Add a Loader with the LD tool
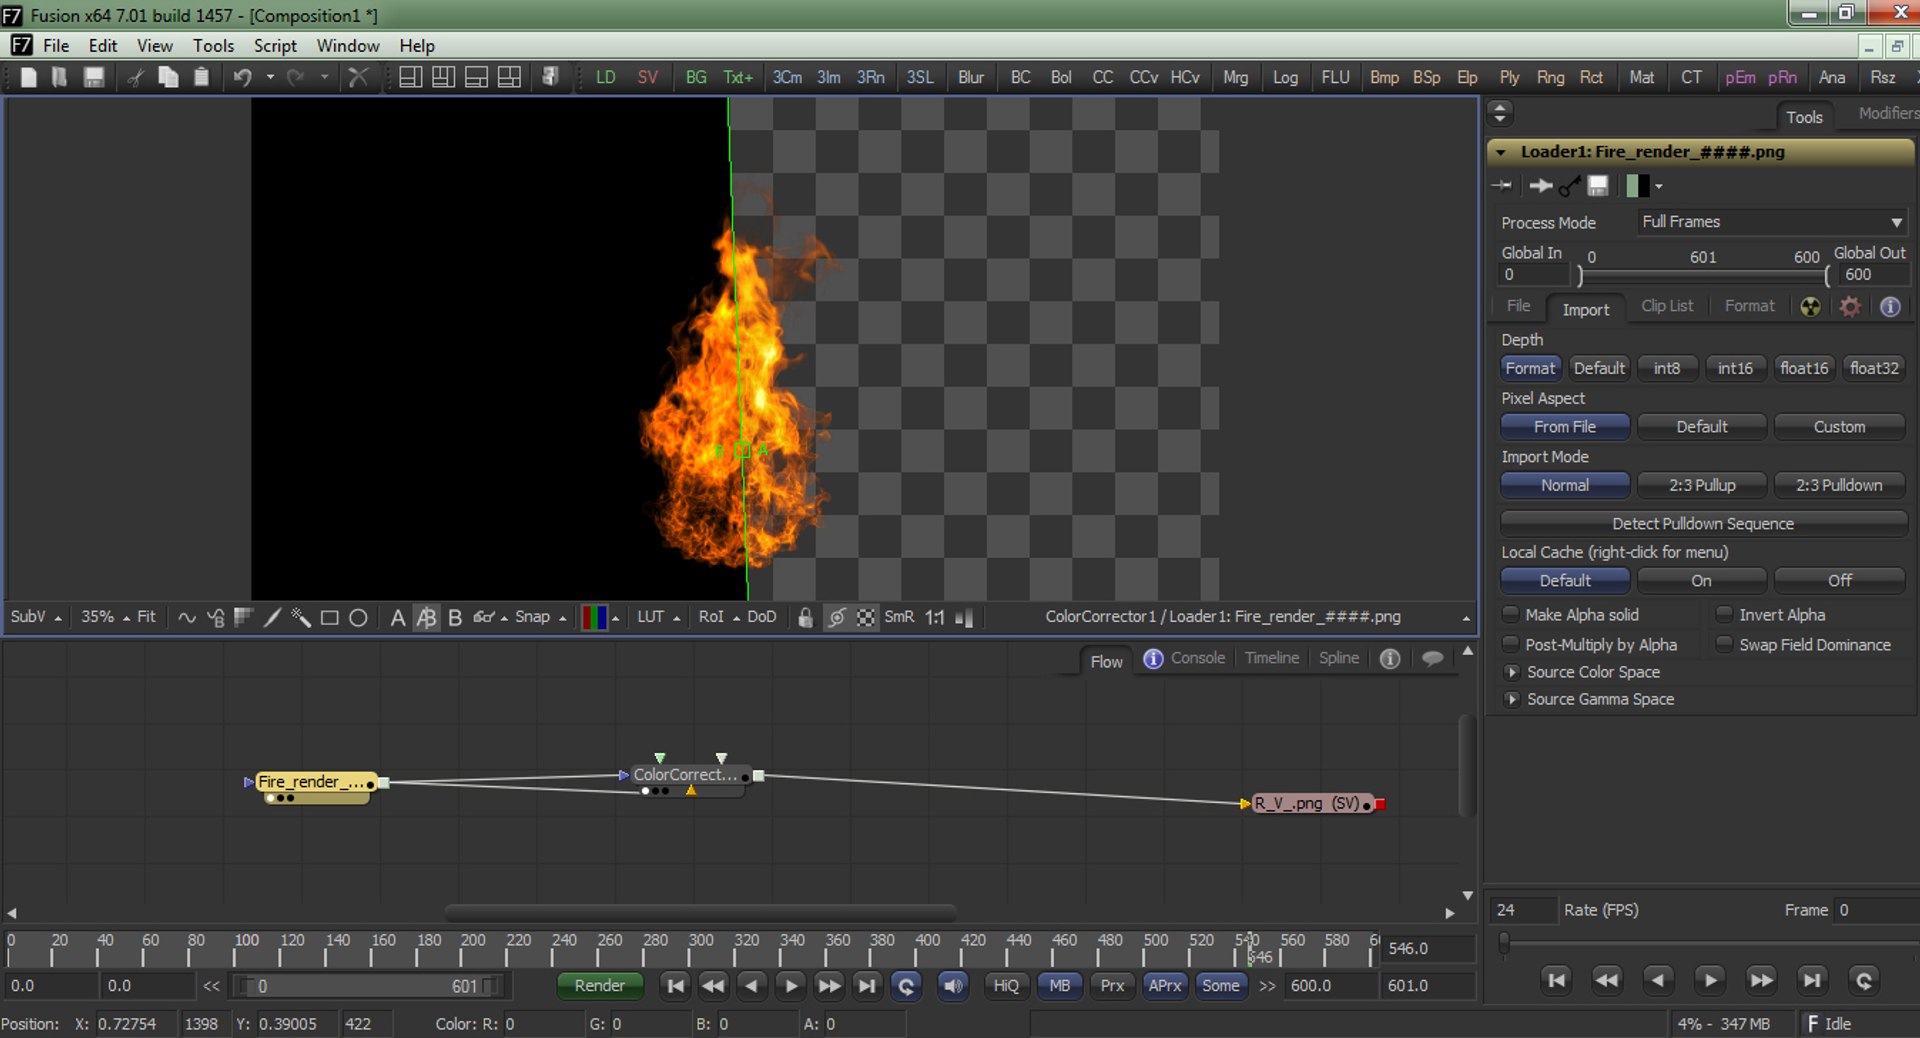The height and width of the screenshot is (1038, 1920). (x=605, y=77)
